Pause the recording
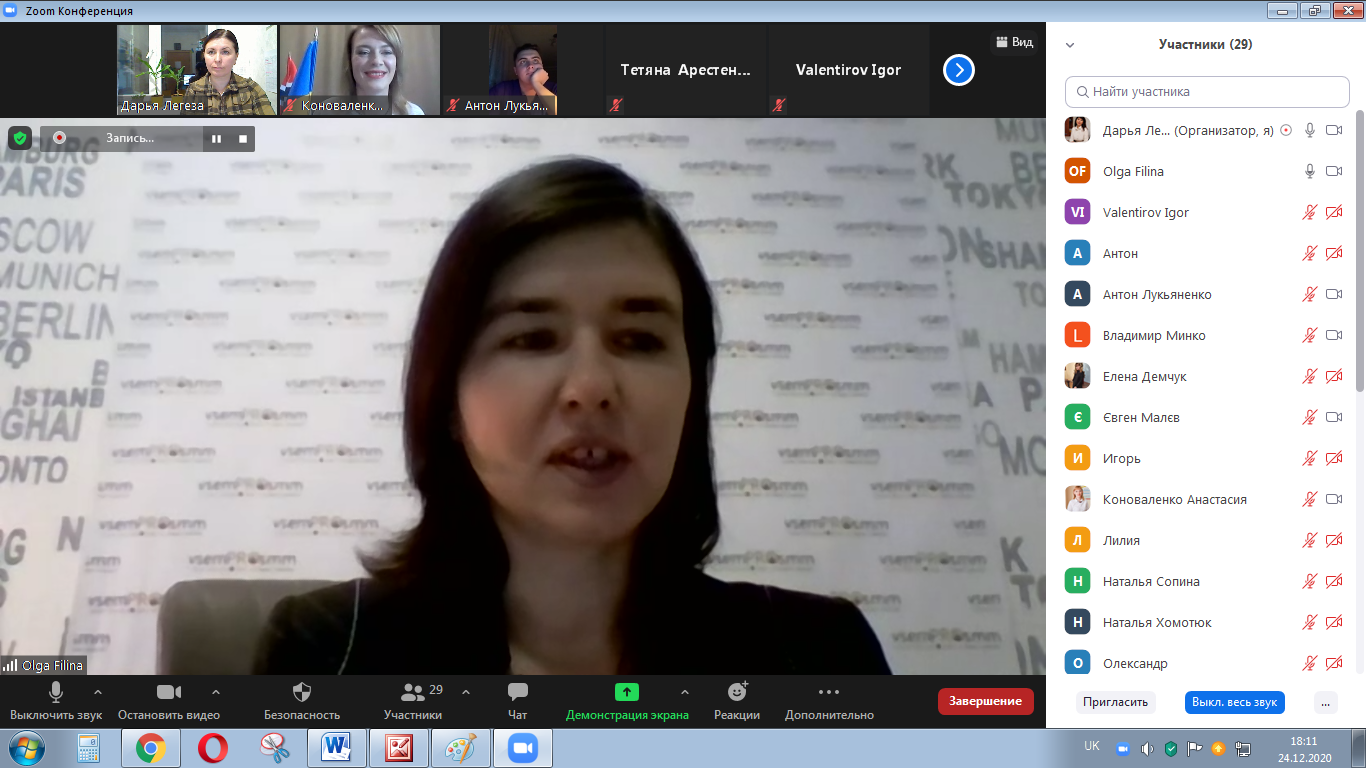The image size is (1366, 768). pyautogui.click(x=216, y=138)
